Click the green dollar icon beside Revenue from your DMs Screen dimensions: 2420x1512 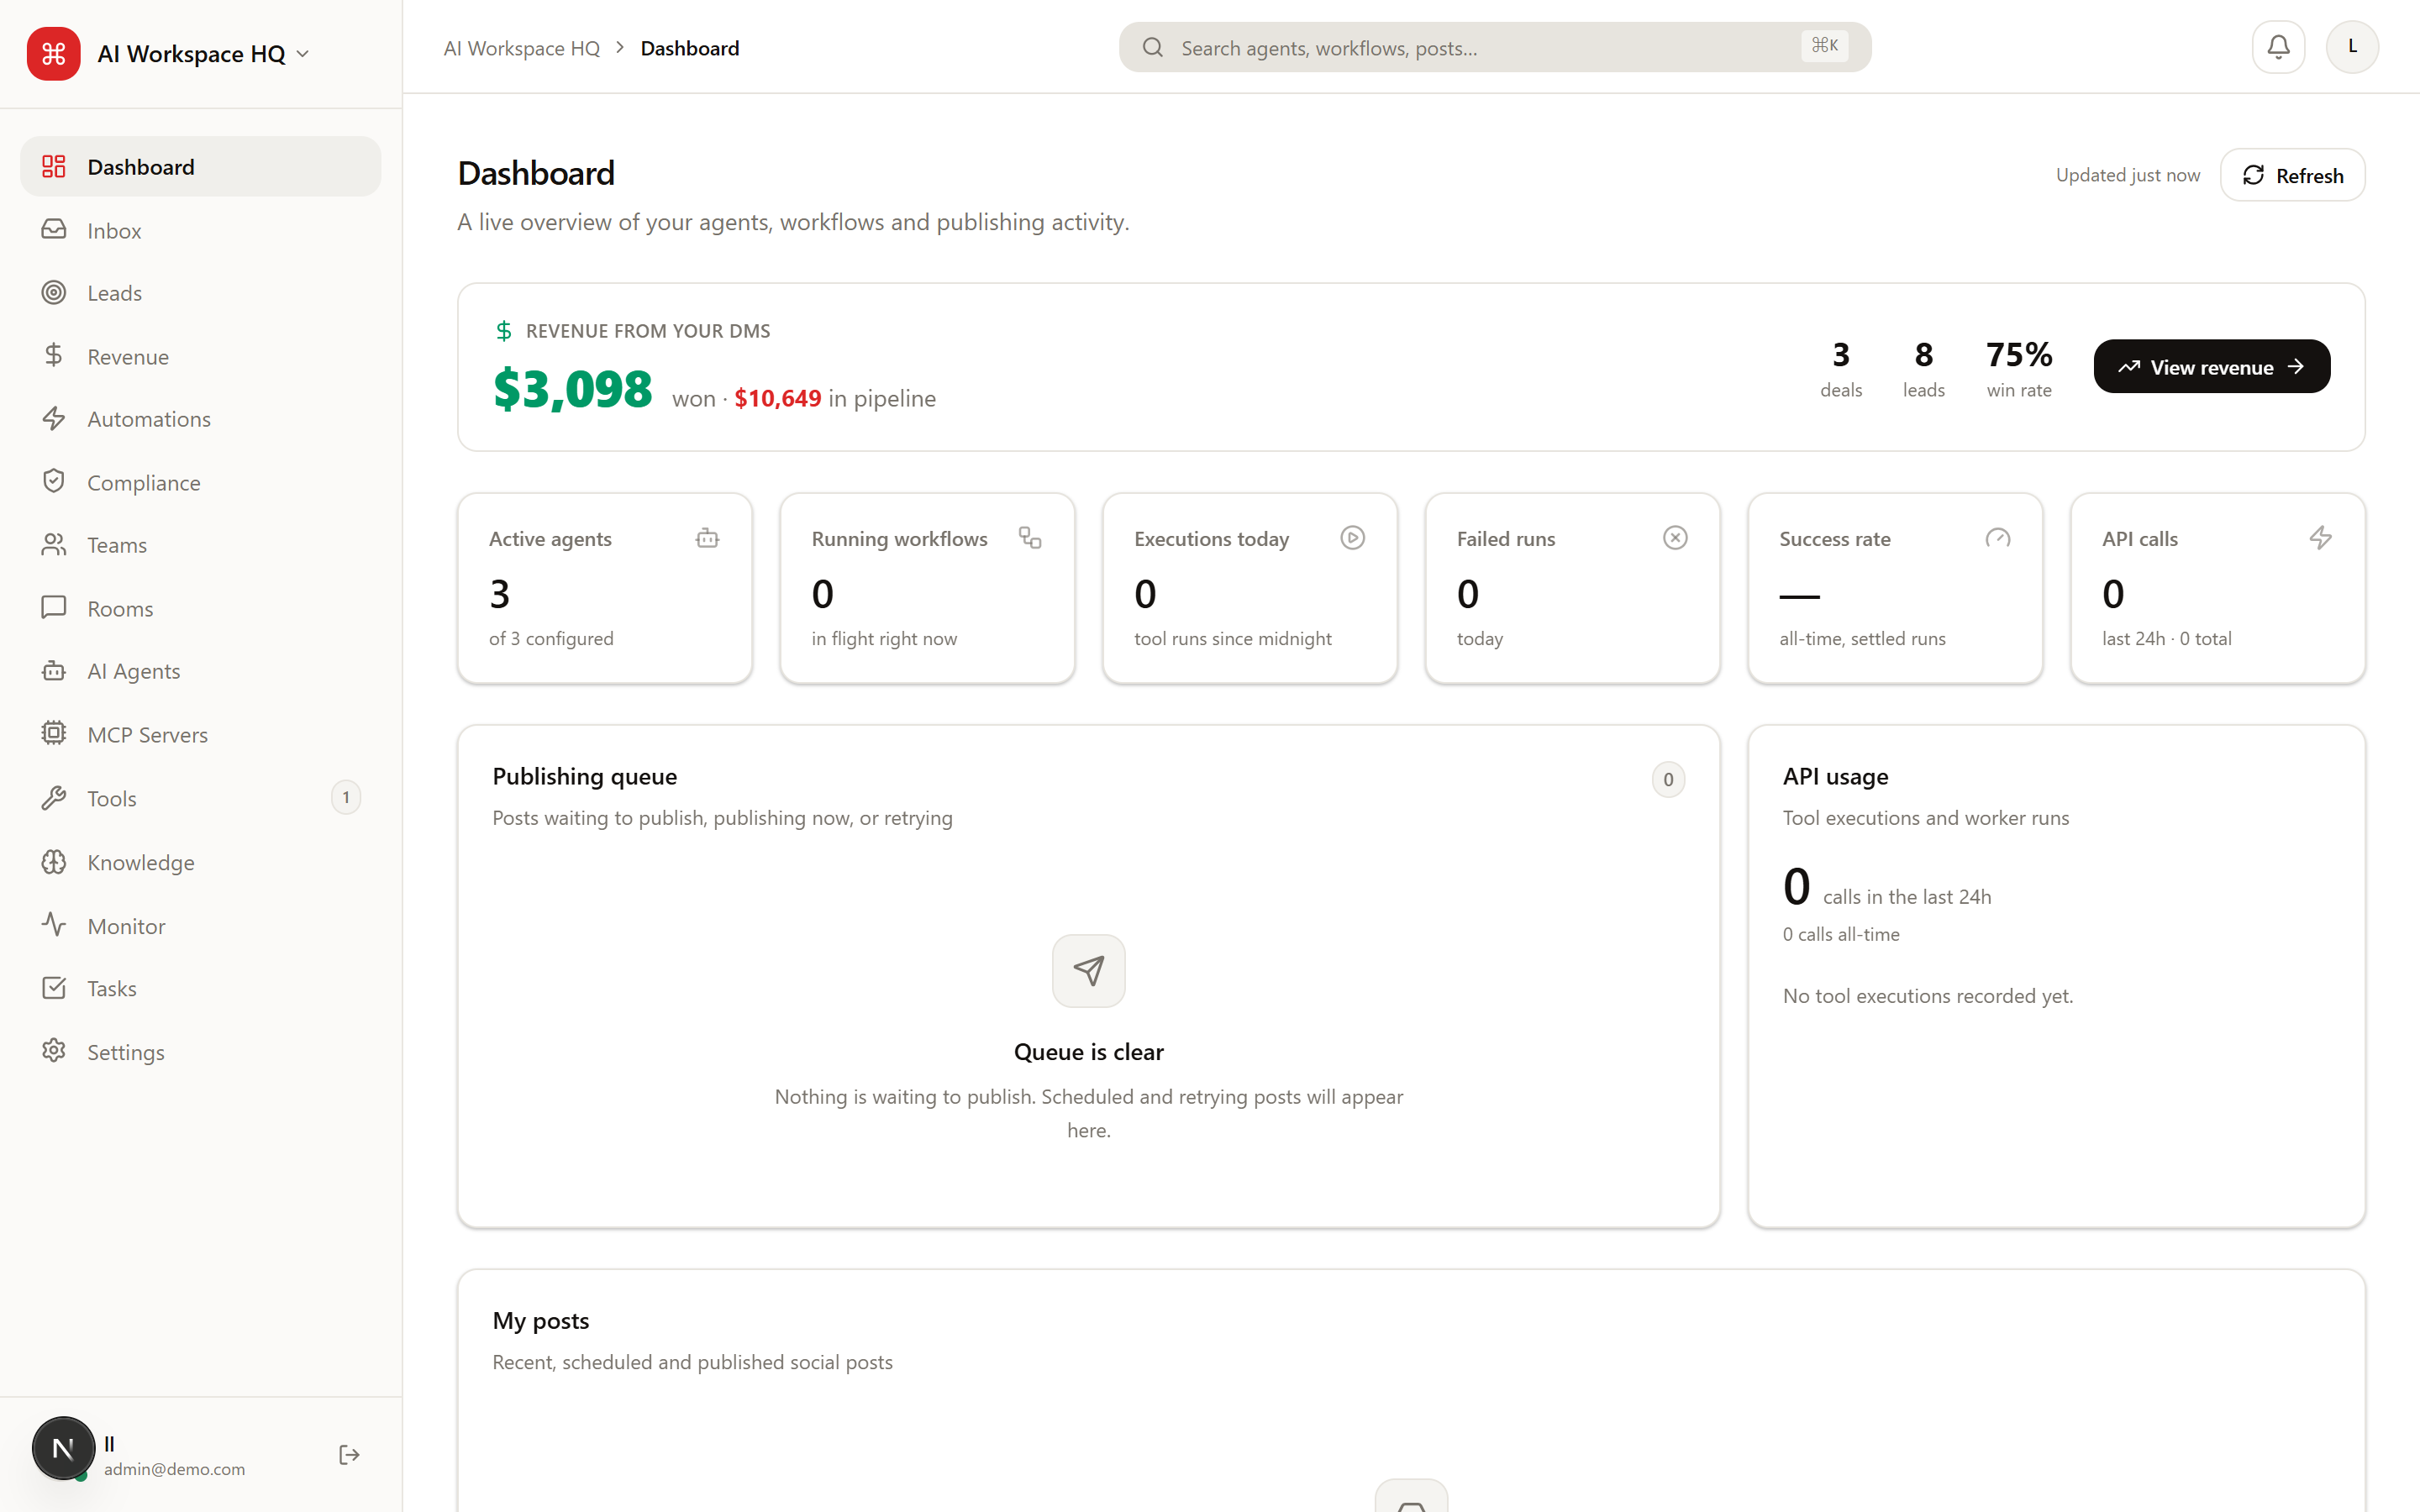(504, 331)
